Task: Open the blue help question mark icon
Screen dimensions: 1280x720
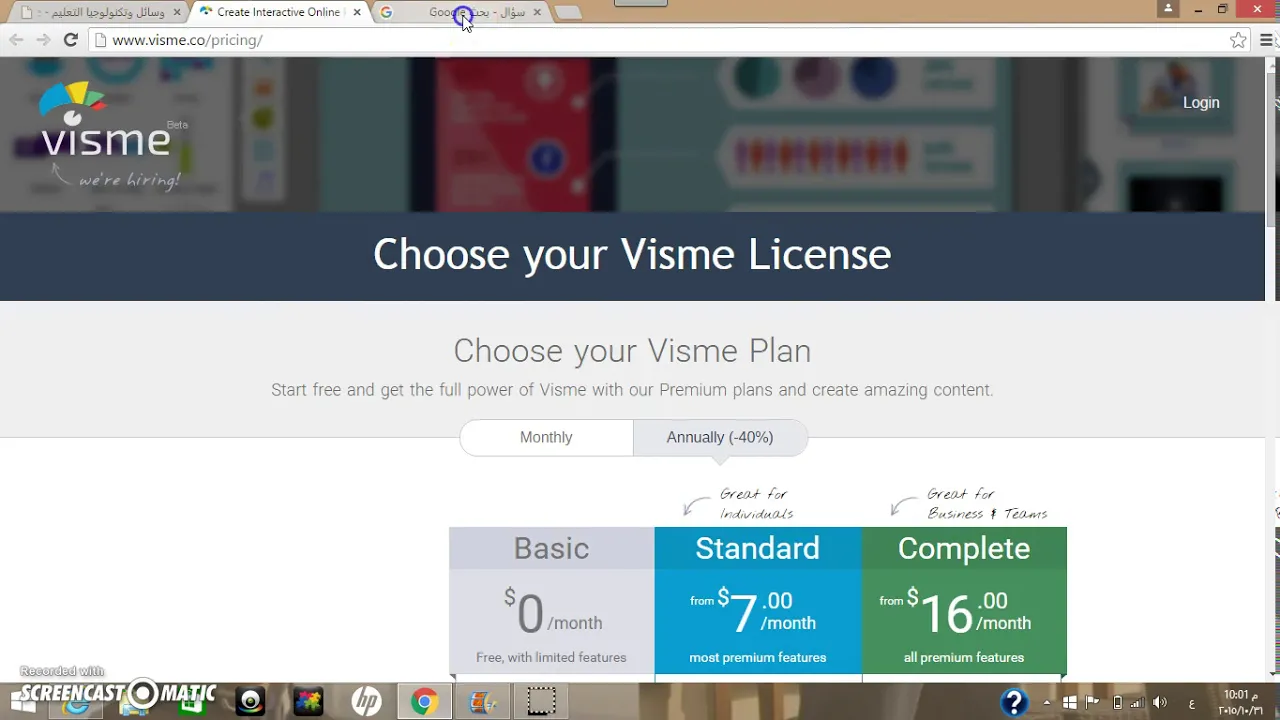Action: (1014, 702)
